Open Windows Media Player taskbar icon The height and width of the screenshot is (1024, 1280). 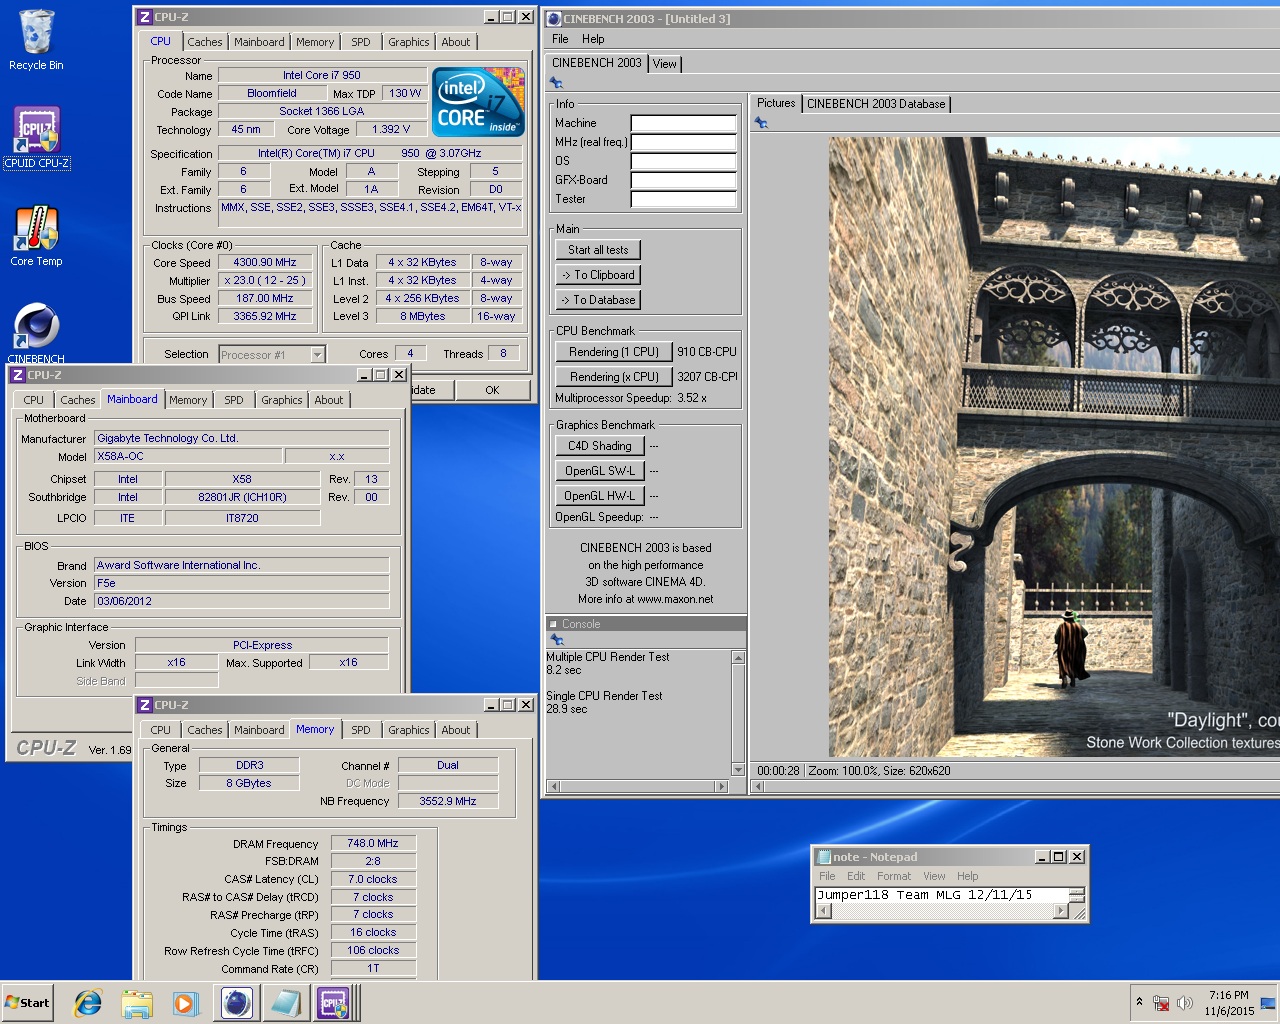pos(185,1003)
